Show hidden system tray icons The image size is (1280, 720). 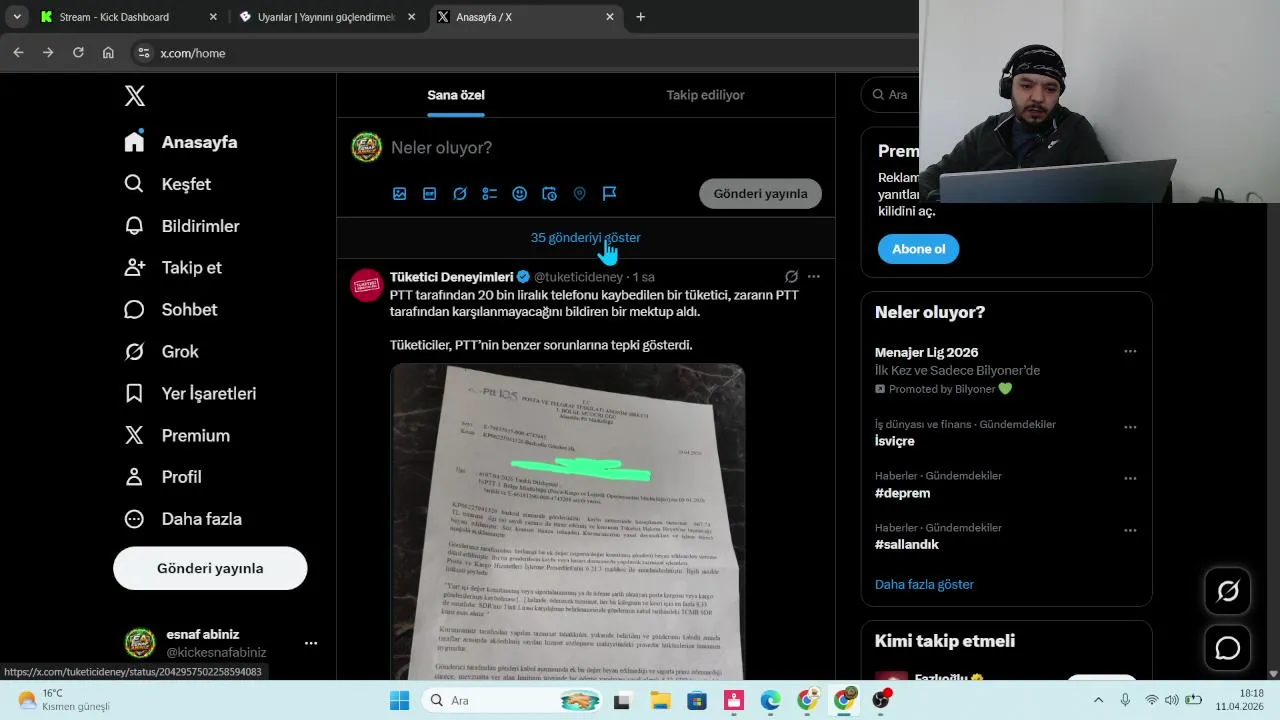coord(1098,700)
